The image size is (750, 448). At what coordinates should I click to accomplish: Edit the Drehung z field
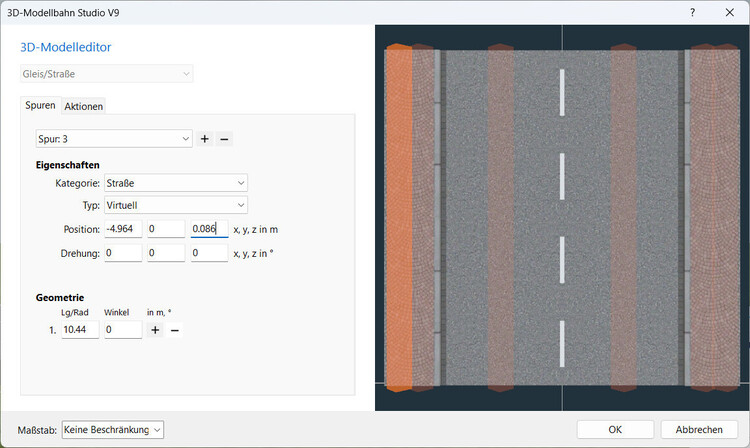pyautogui.click(x=209, y=253)
